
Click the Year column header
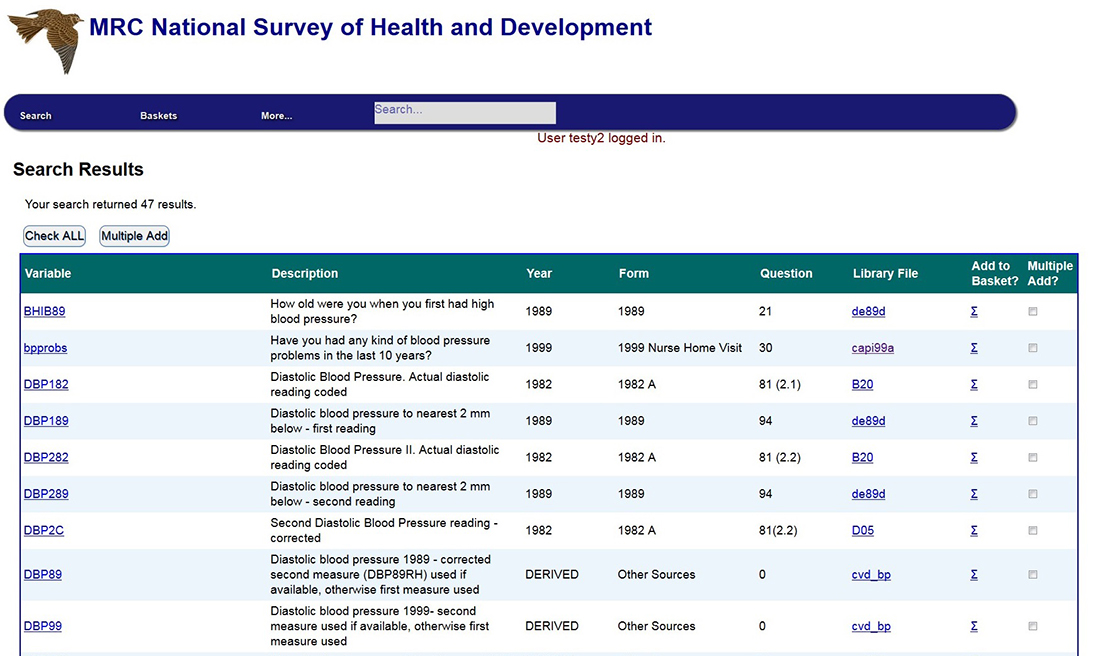coord(539,274)
